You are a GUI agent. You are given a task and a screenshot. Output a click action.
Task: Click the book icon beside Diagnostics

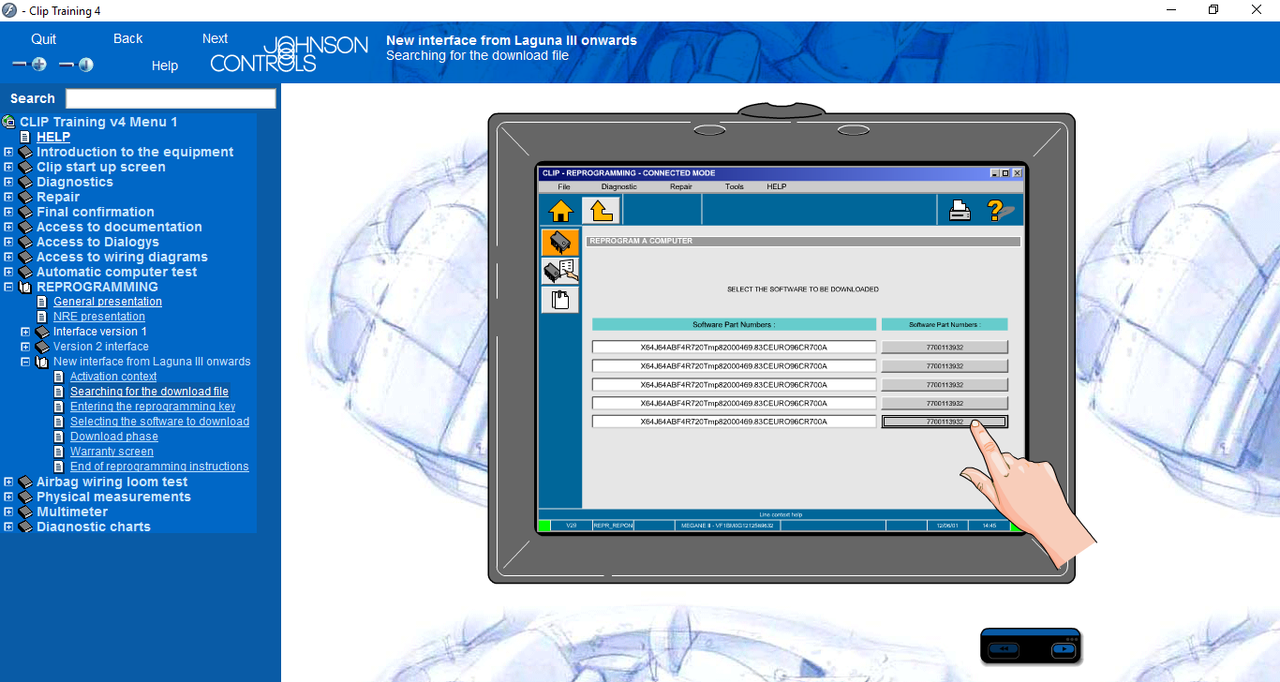25,182
